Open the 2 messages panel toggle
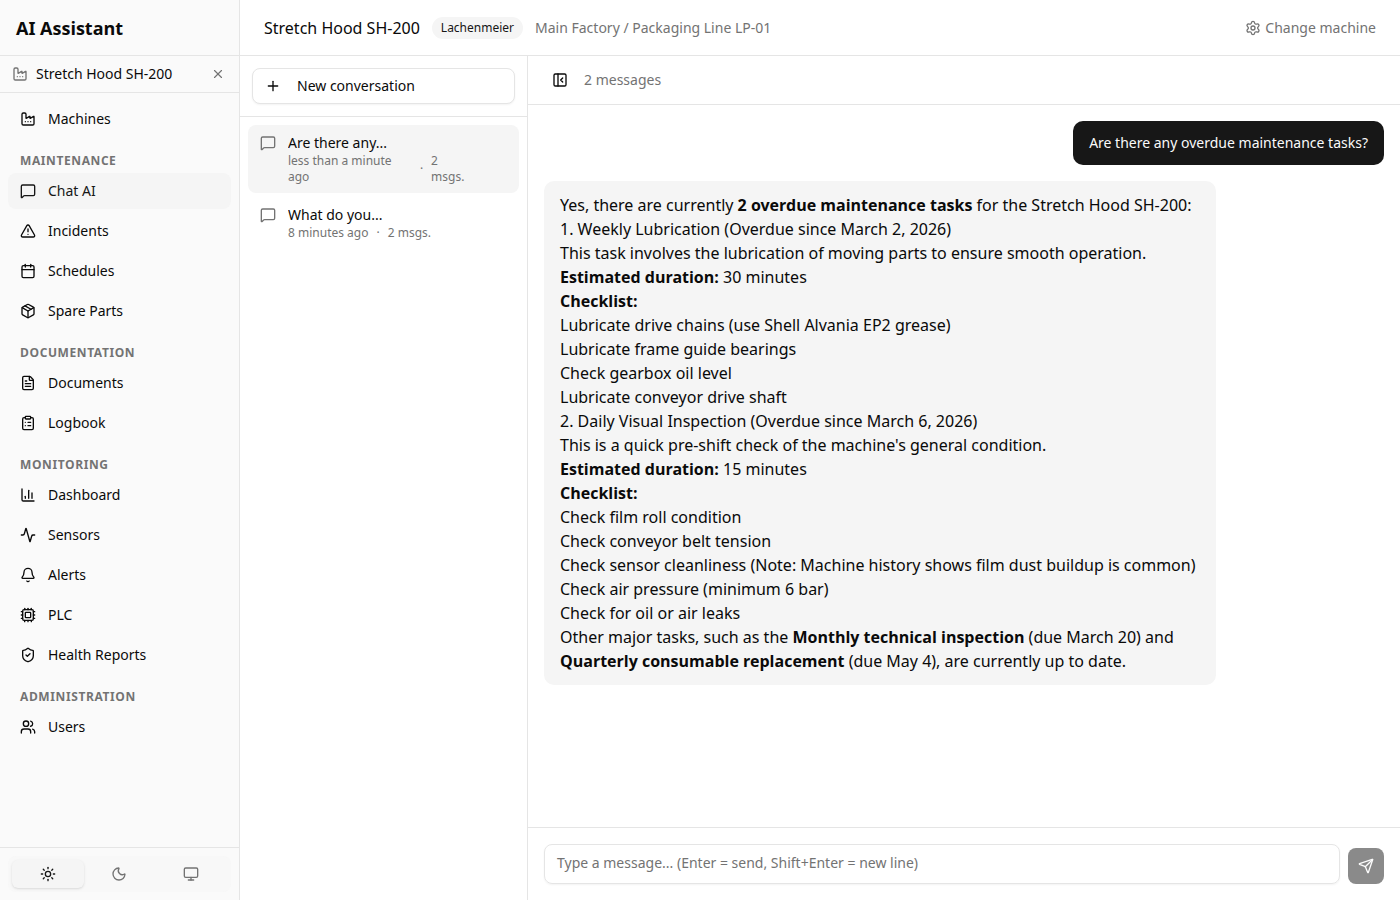 coord(560,79)
